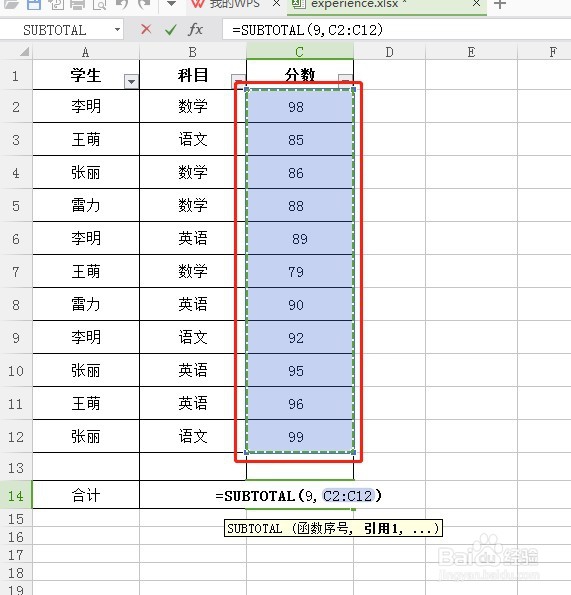571x595 pixels.
Task: Click the 学生 header cell
Action: pos(86,75)
